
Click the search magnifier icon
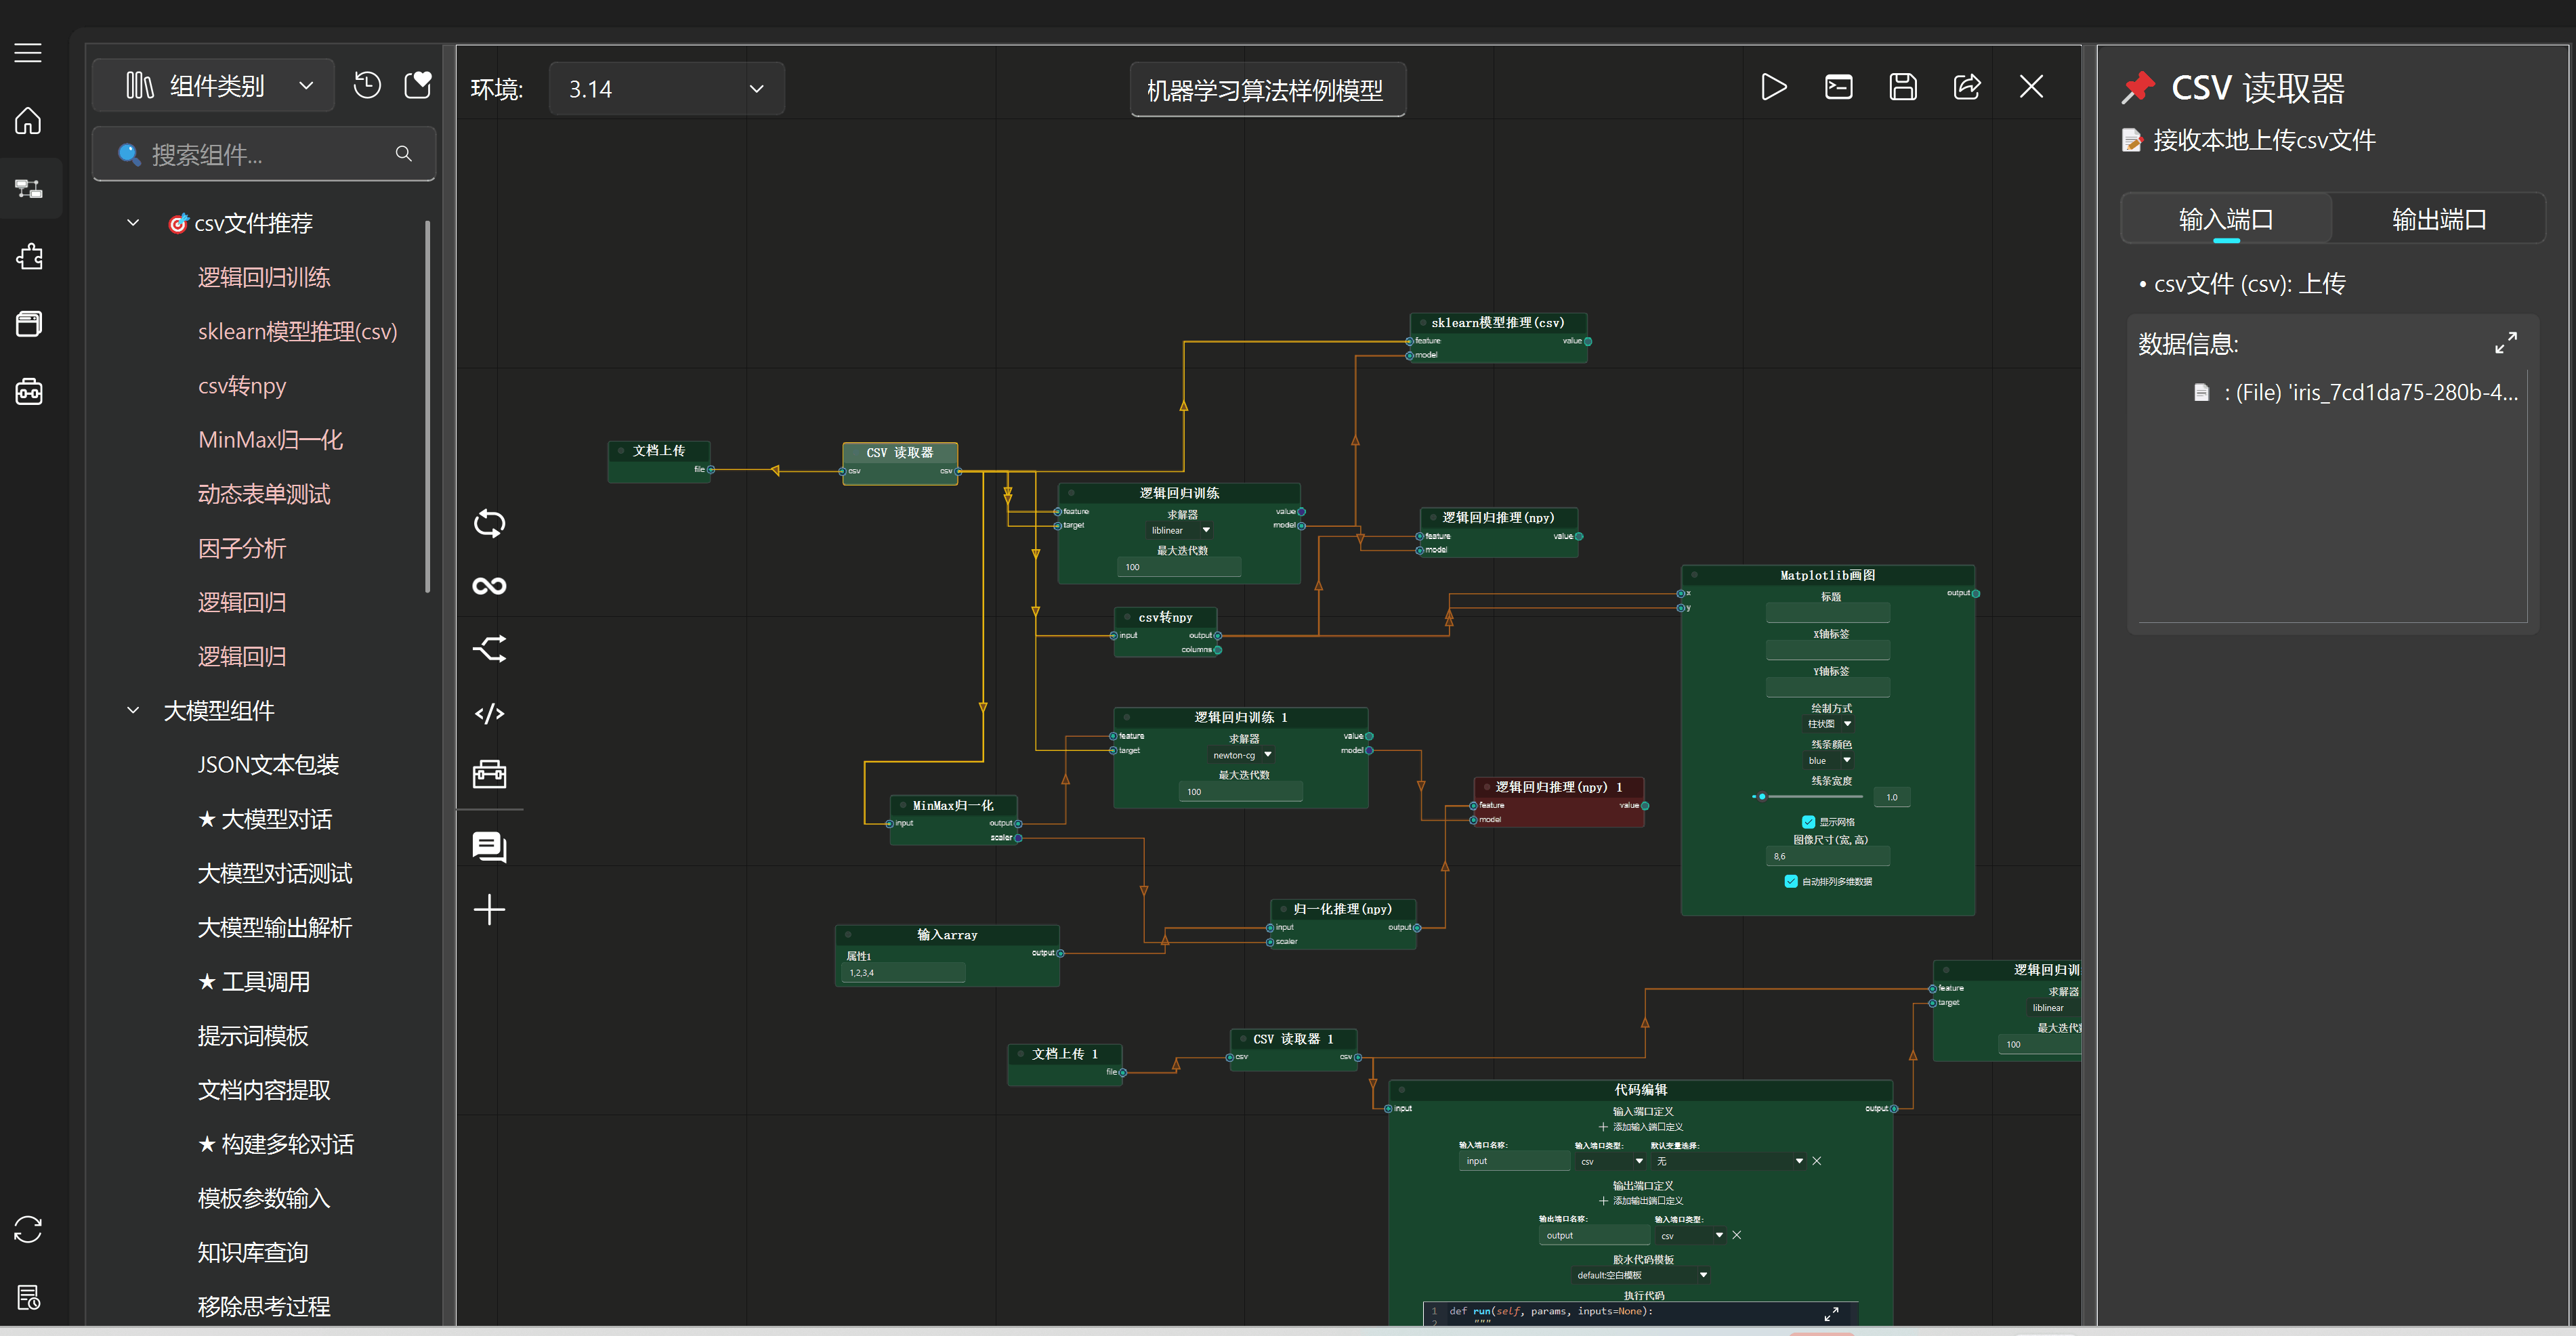coord(404,154)
